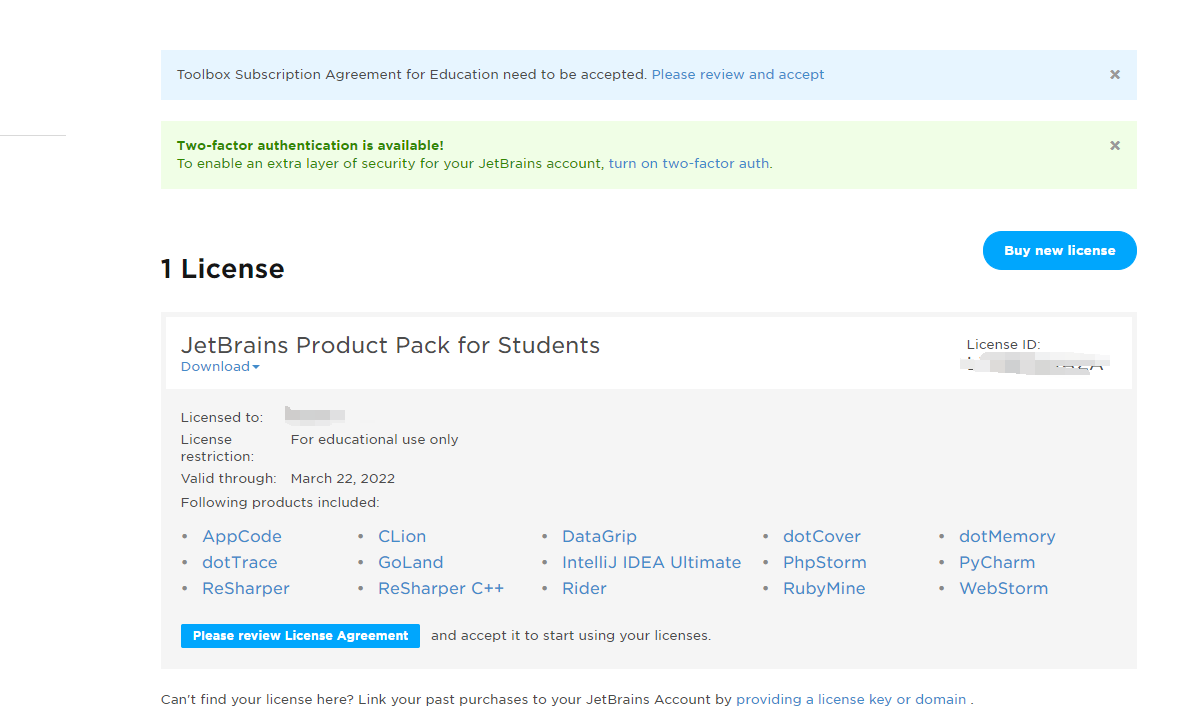Open the Rider product link

coord(584,589)
